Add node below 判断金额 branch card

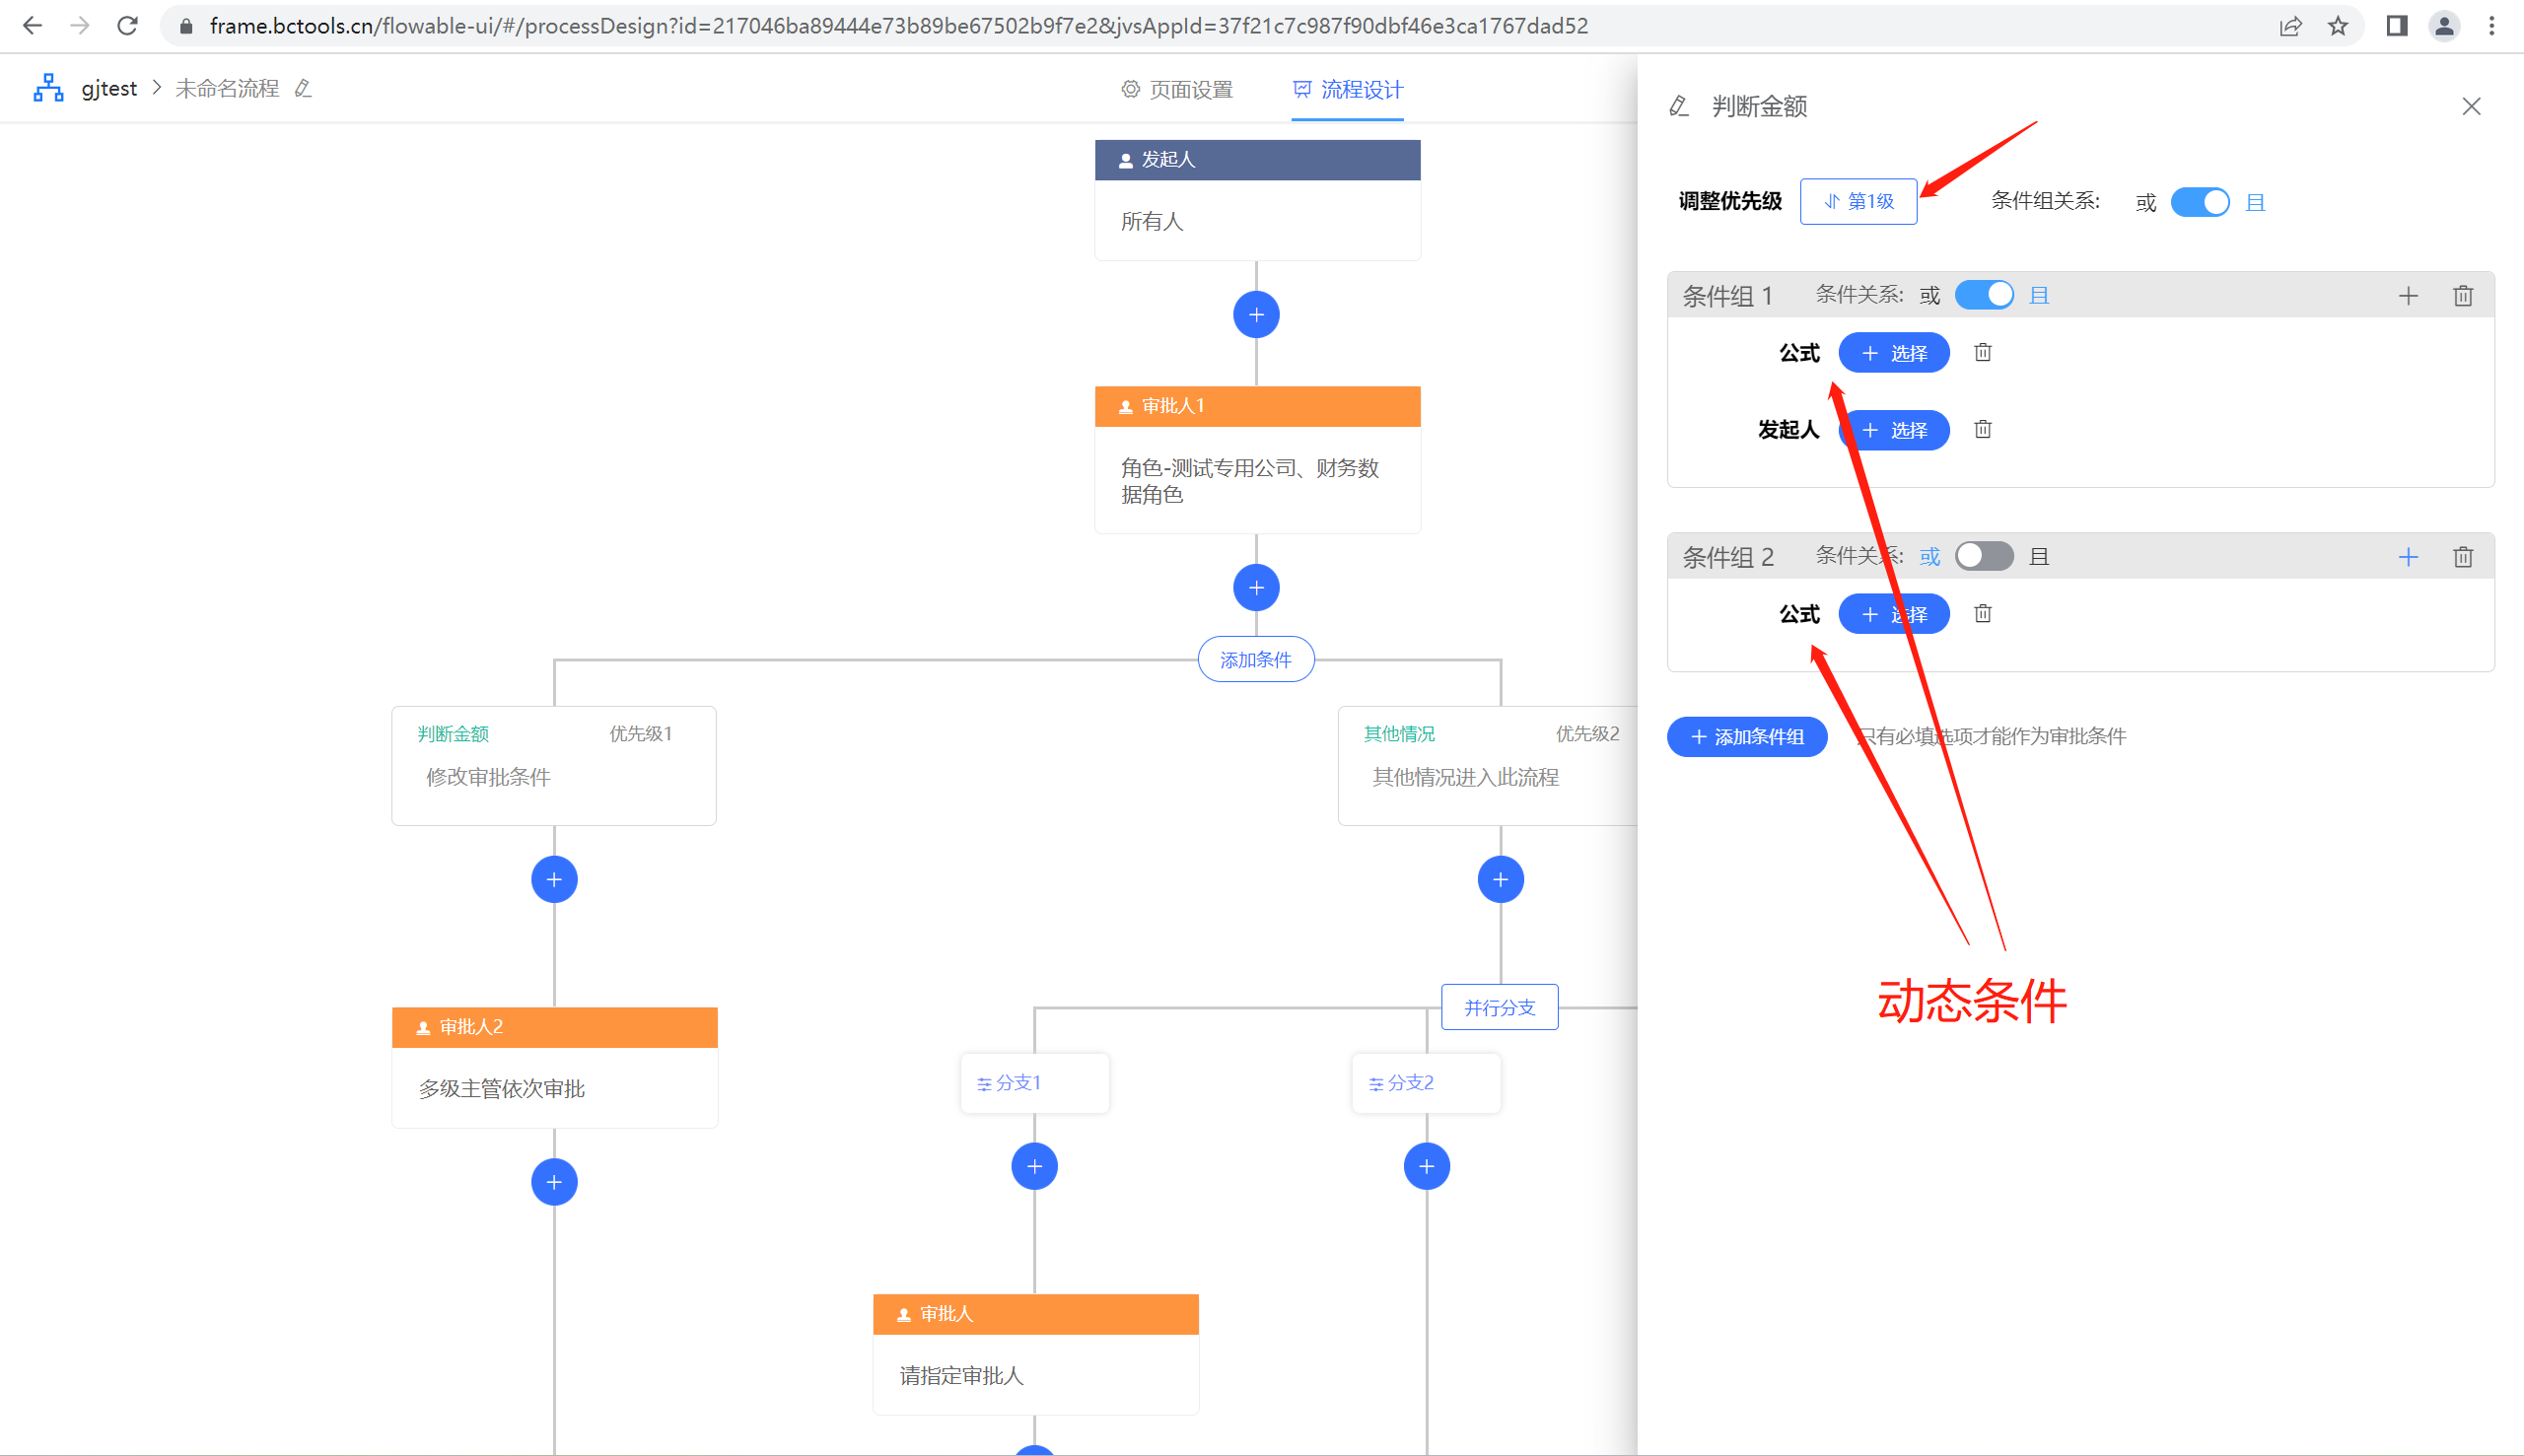tap(554, 880)
